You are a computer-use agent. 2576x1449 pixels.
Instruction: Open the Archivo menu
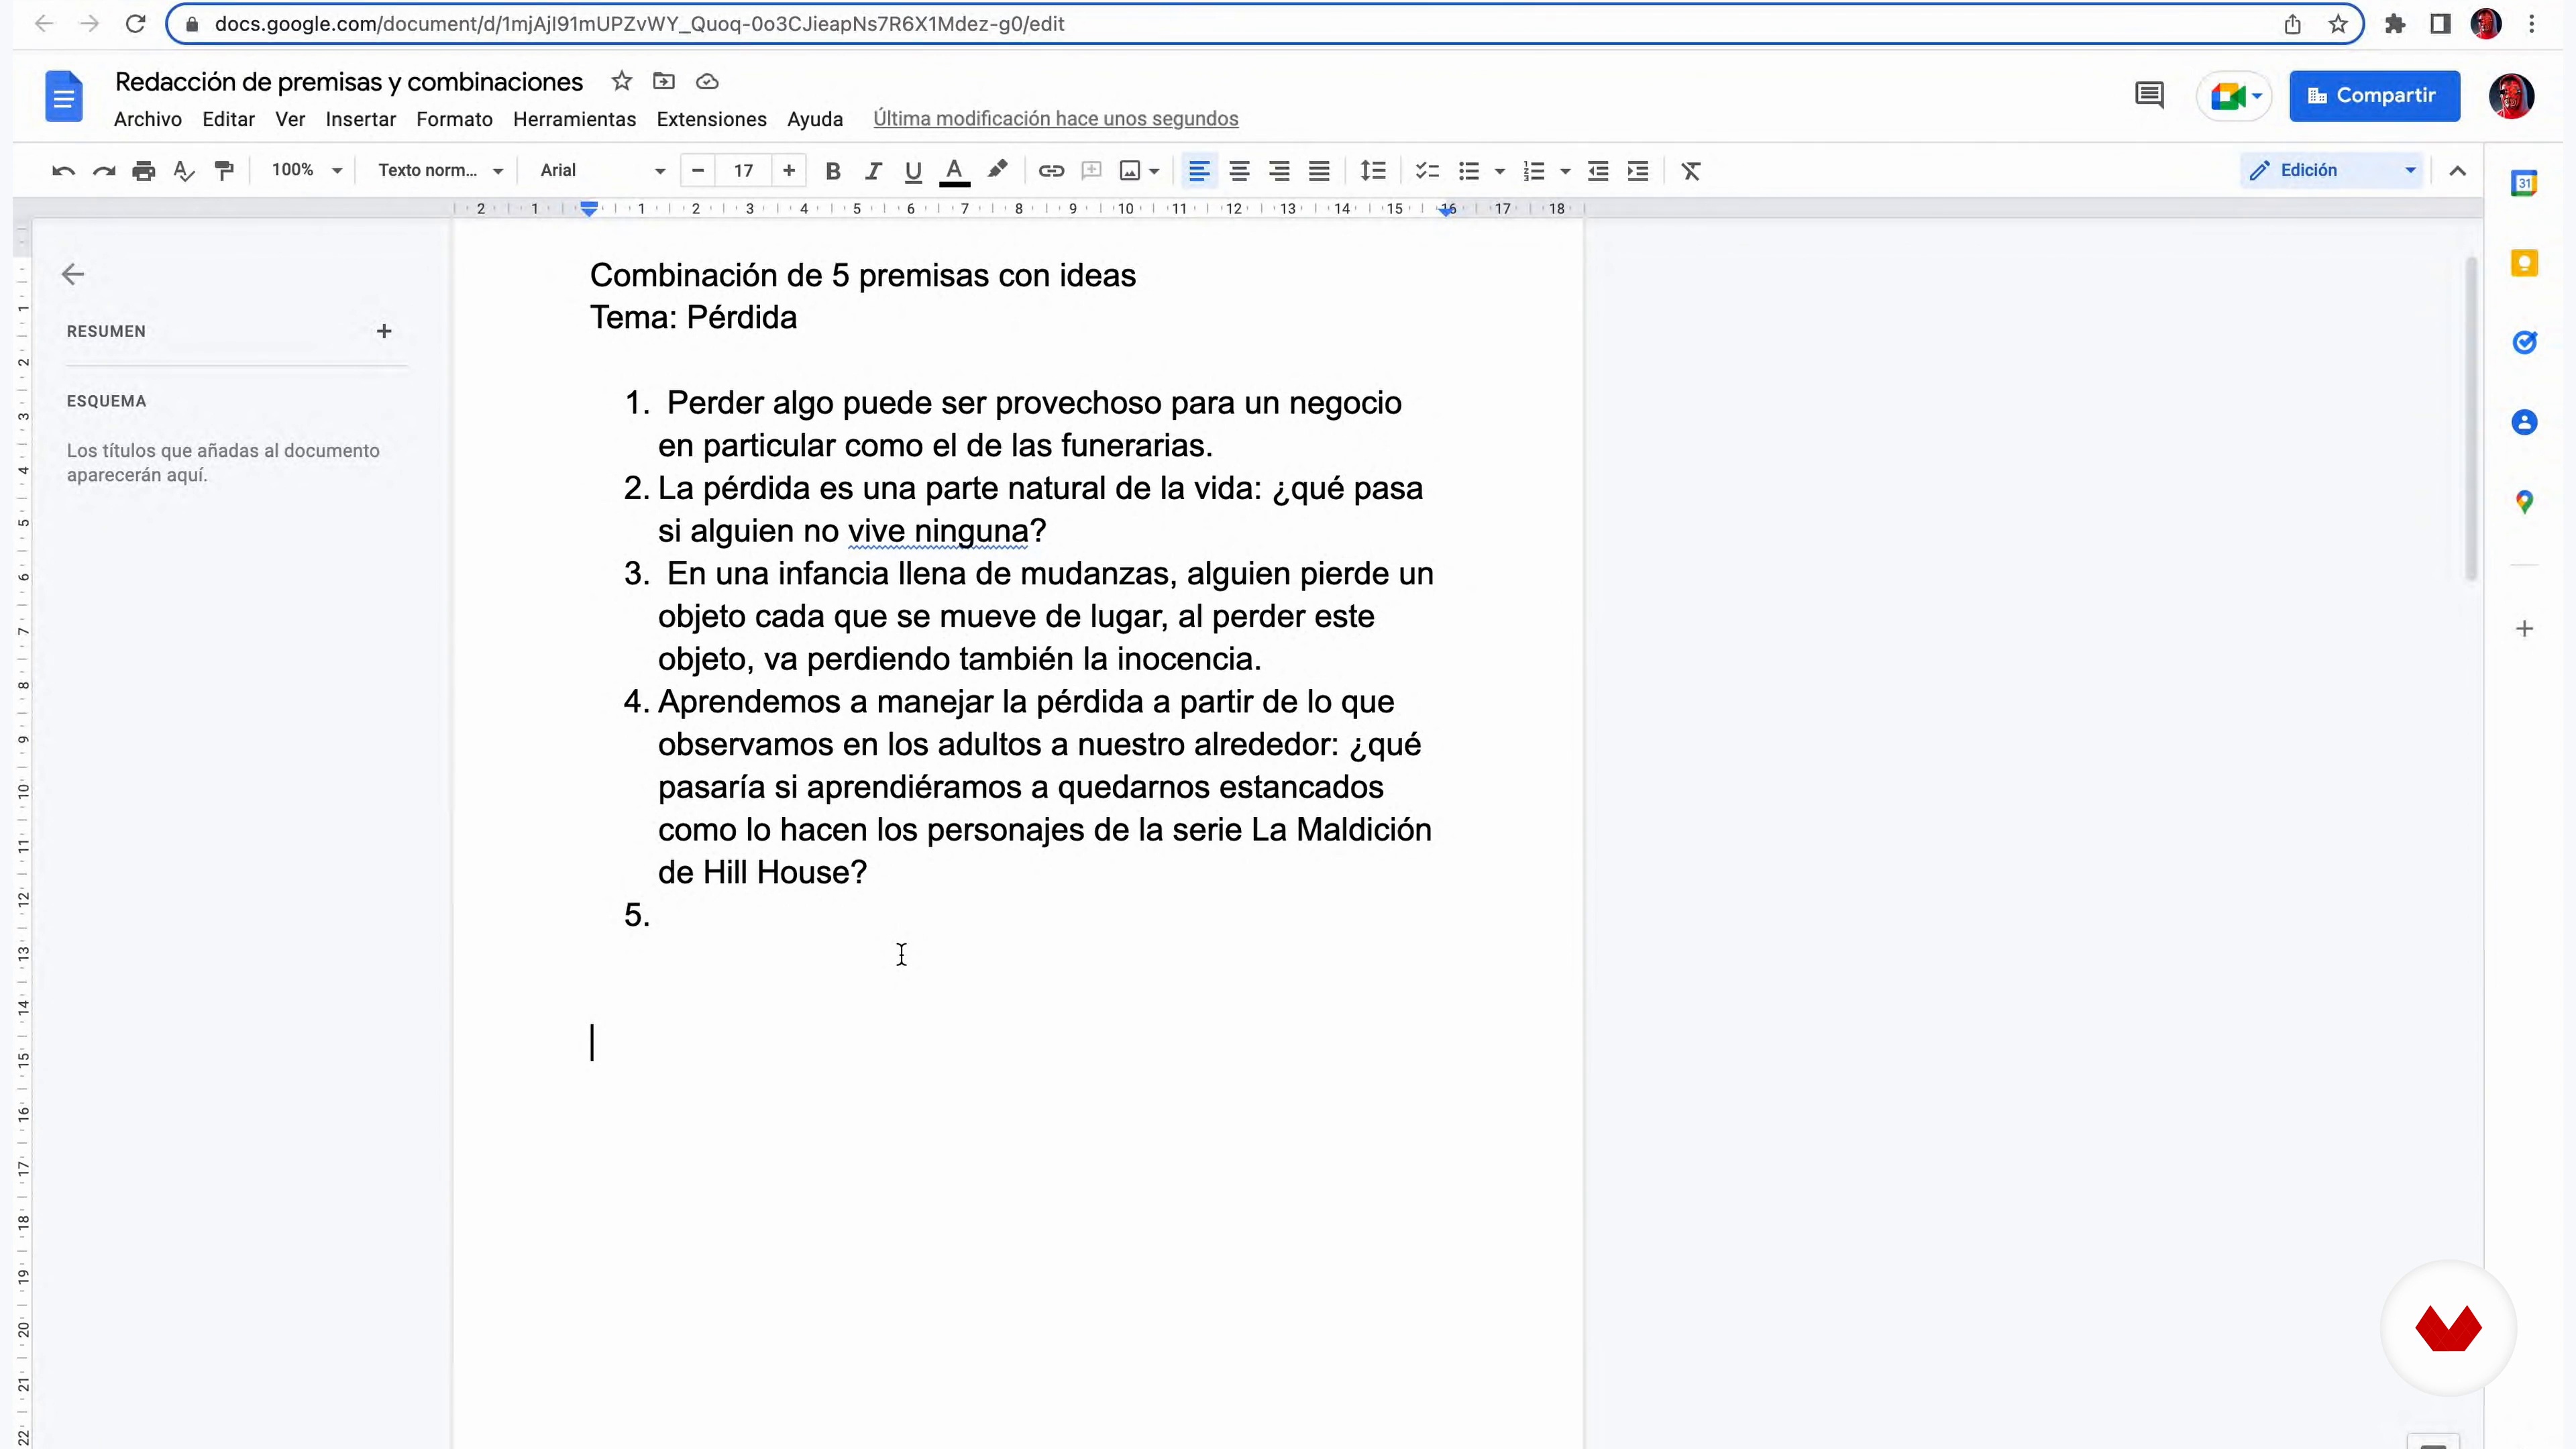click(148, 119)
